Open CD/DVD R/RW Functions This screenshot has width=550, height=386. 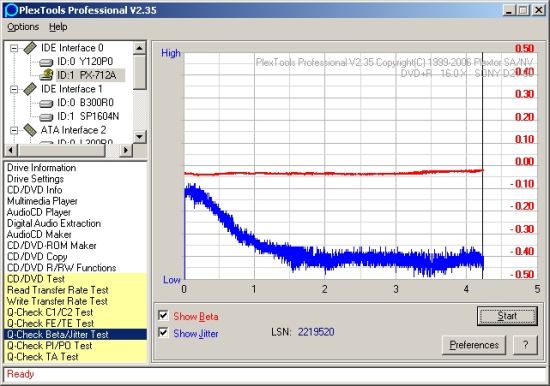[x=61, y=268]
